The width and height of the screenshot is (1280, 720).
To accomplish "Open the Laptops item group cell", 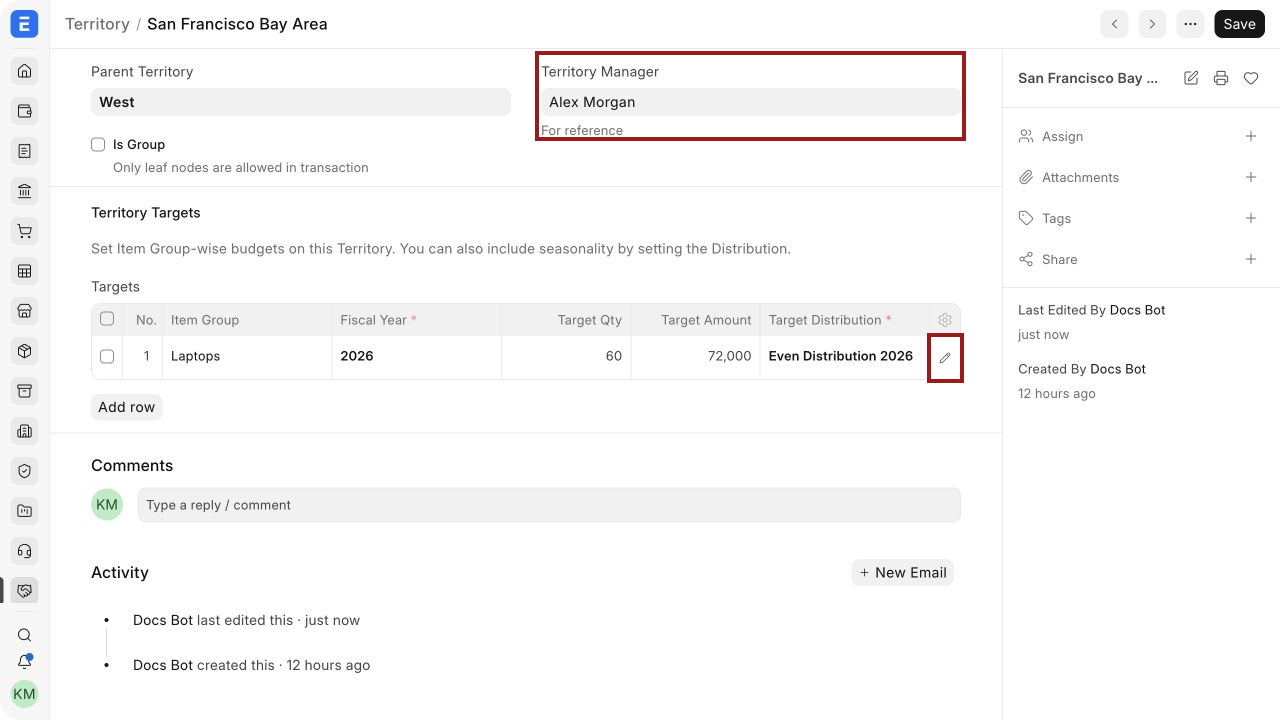I will point(247,356).
